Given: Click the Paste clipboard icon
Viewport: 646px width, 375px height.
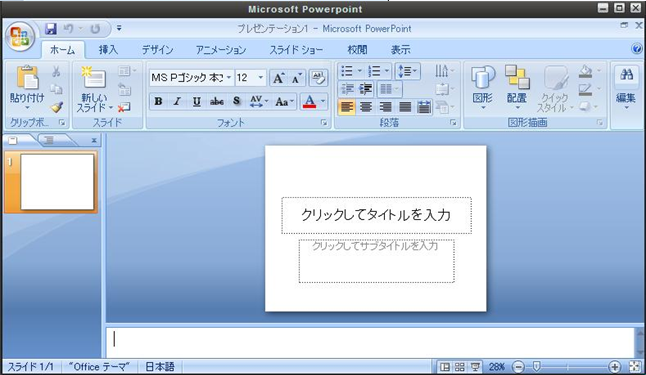Looking at the screenshot, I should 27,78.
